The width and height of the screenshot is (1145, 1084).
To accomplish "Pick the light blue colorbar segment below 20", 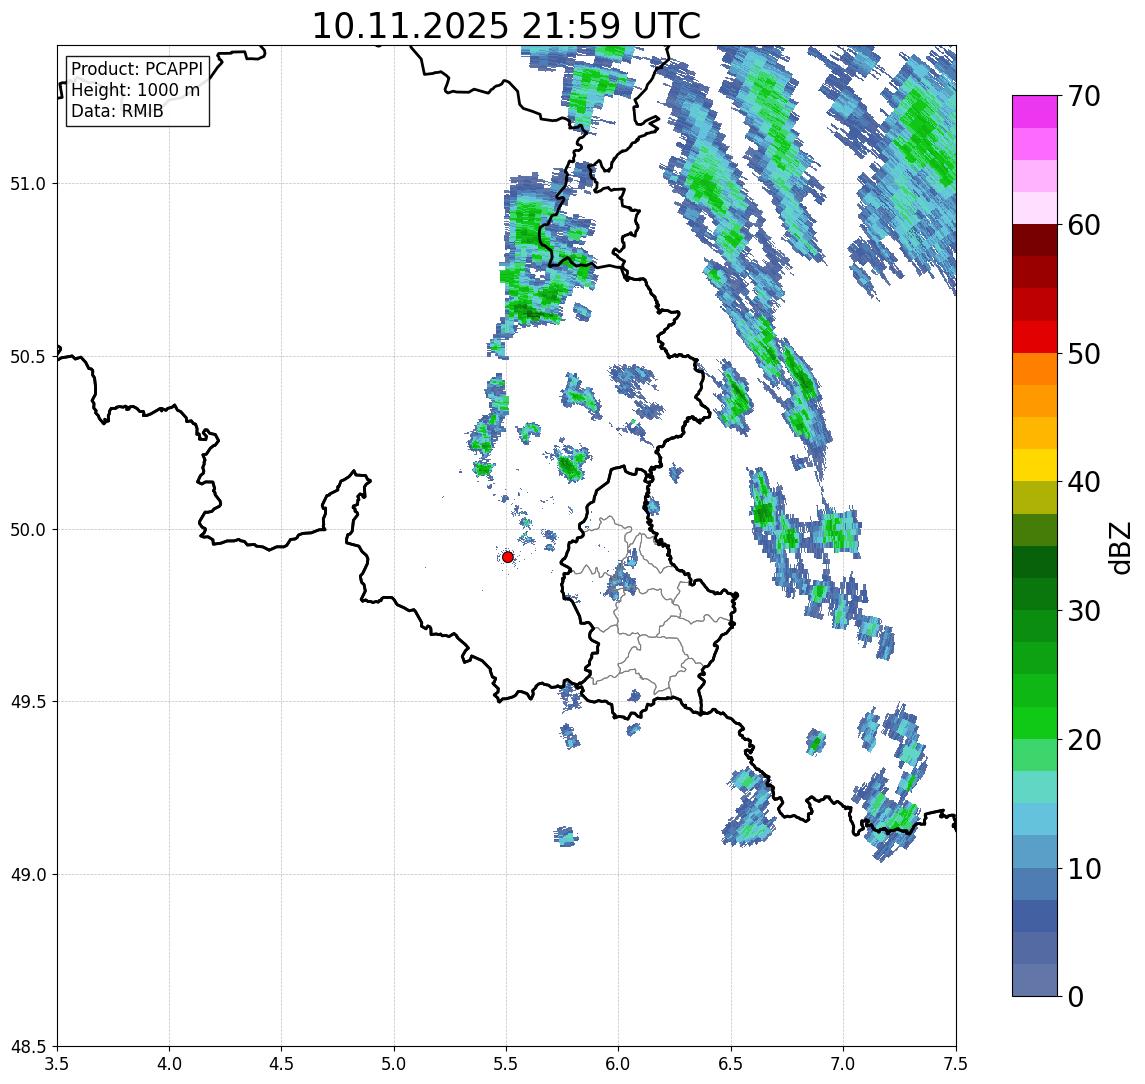I will pyautogui.click(x=1035, y=819).
